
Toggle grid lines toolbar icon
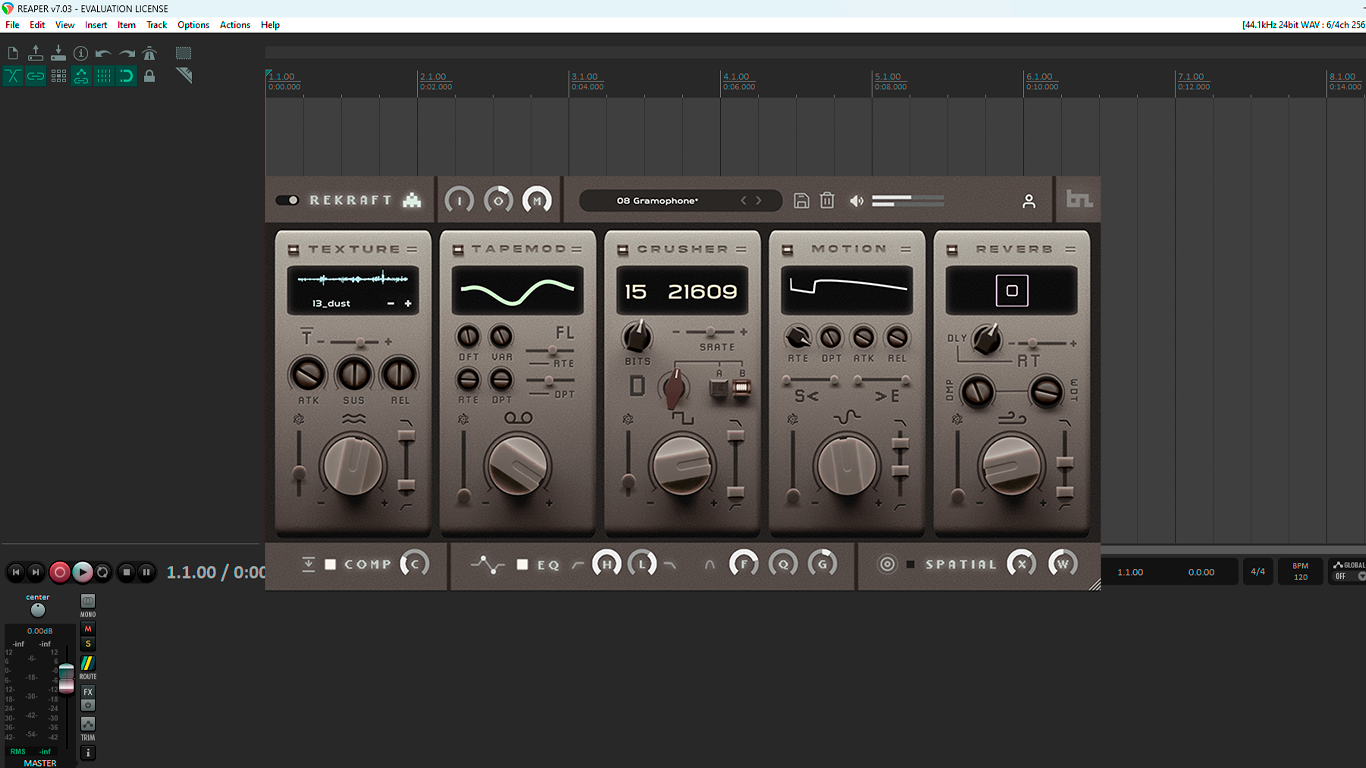[104, 76]
